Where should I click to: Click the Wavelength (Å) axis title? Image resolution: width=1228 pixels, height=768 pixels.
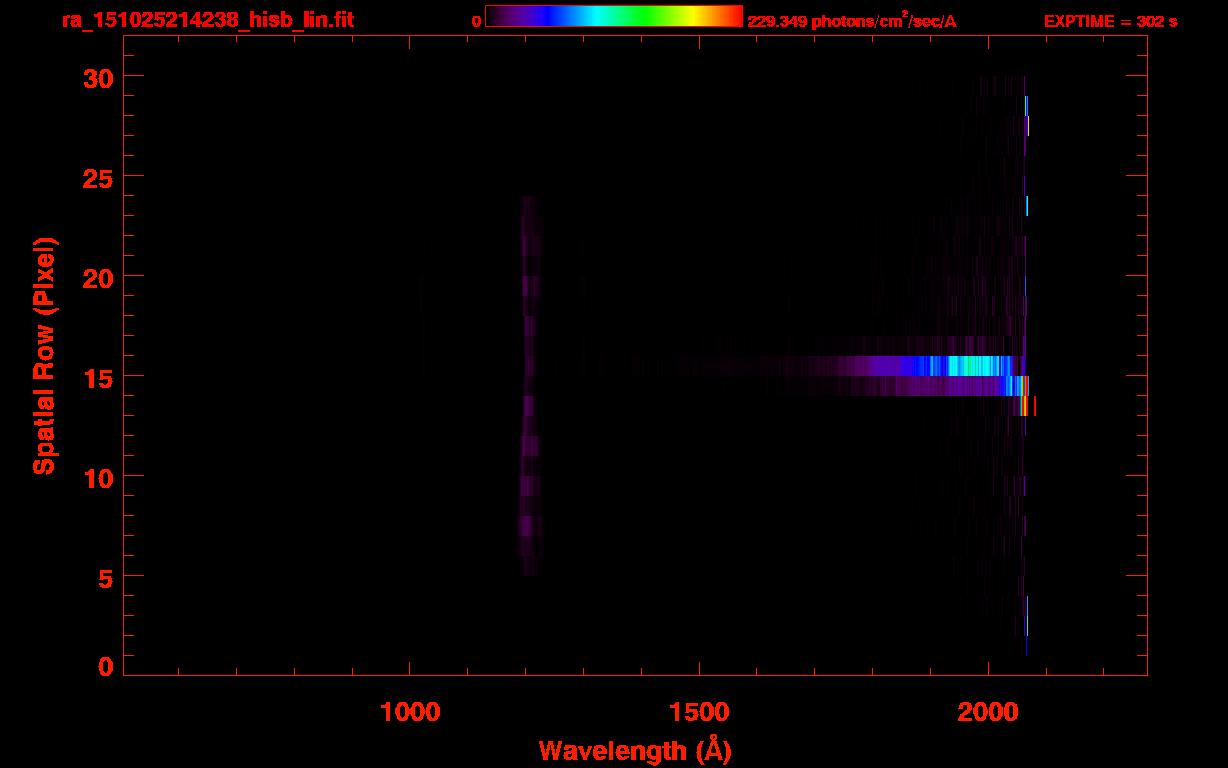[635, 750]
